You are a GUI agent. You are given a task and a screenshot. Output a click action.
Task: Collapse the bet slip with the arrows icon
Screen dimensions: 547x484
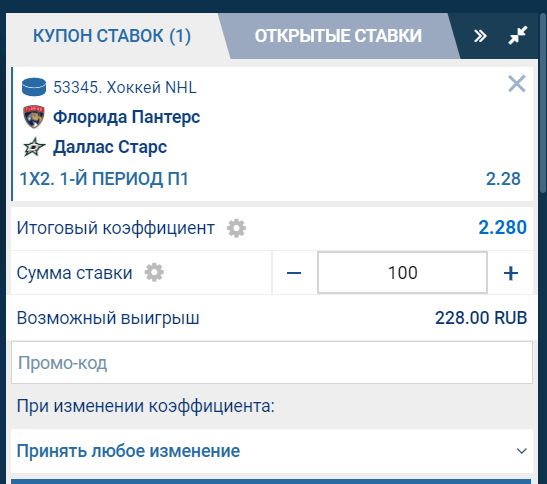pos(518,35)
